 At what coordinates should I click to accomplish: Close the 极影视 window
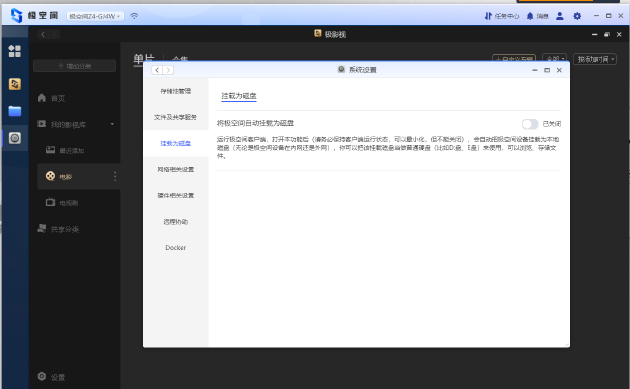tap(619, 35)
